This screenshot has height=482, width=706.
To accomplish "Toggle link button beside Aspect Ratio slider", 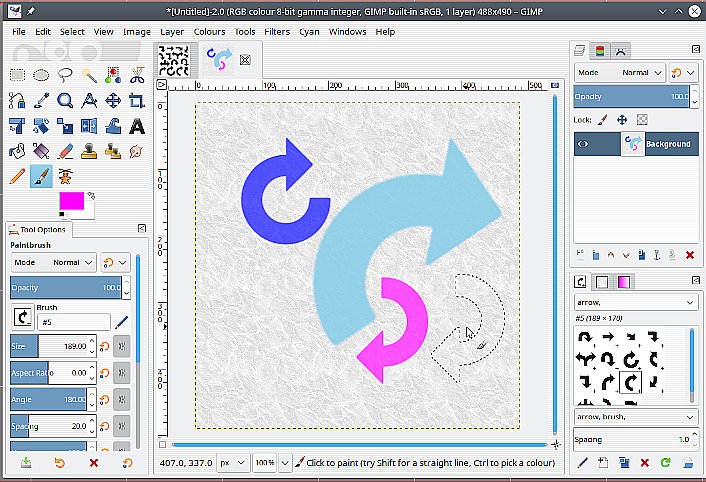I will point(122,373).
